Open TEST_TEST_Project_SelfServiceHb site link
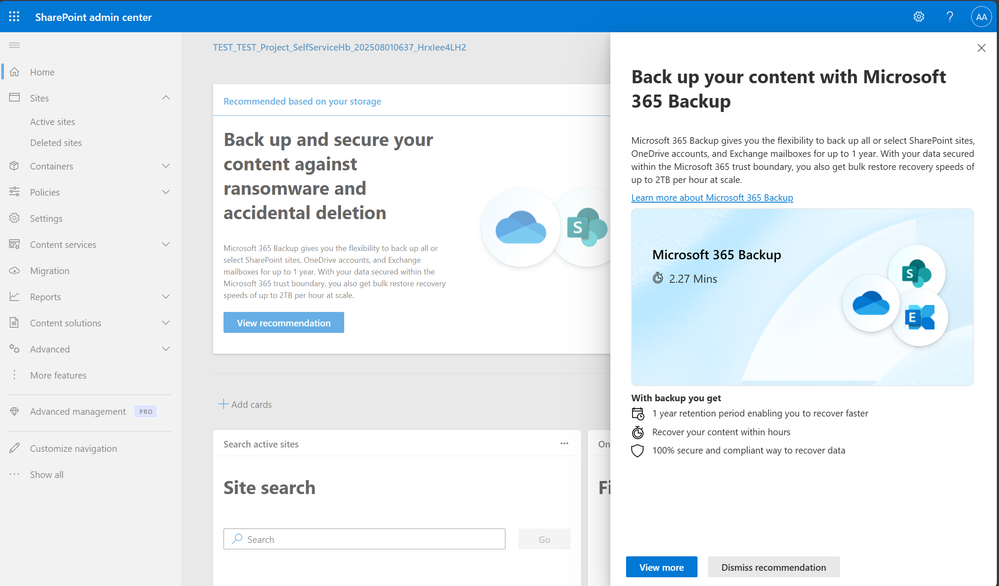Image resolution: width=999 pixels, height=586 pixels. click(340, 47)
